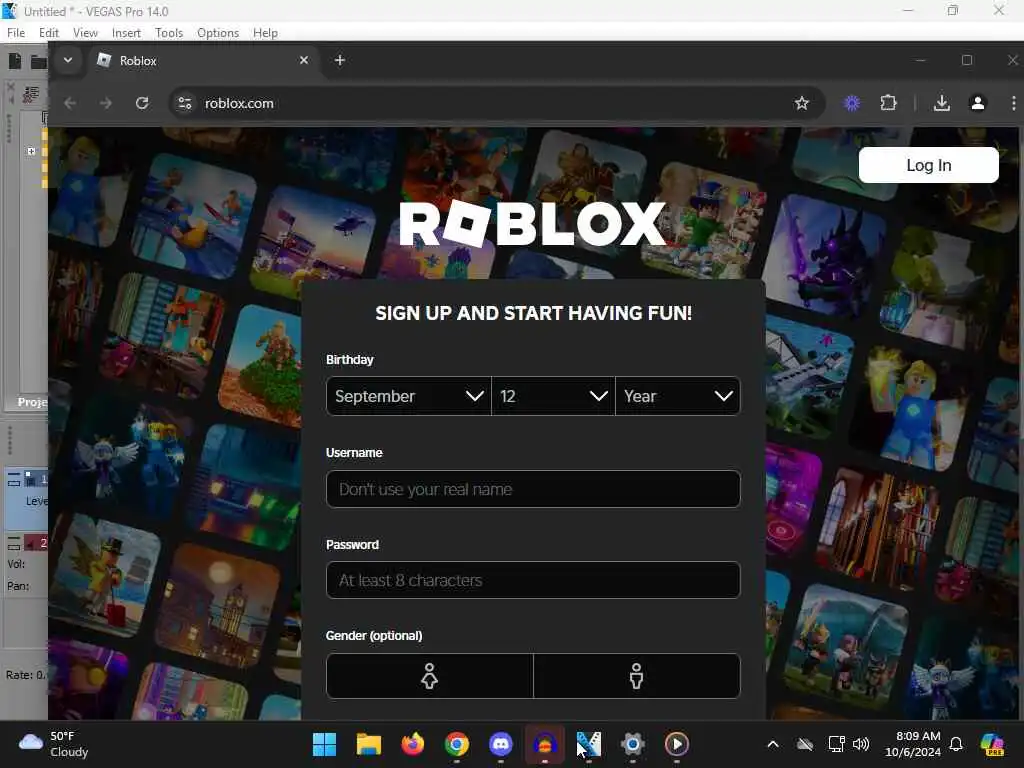
Task: Click the views icon in VEGAS project media panel
Action: pyautogui.click(x=31, y=95)
